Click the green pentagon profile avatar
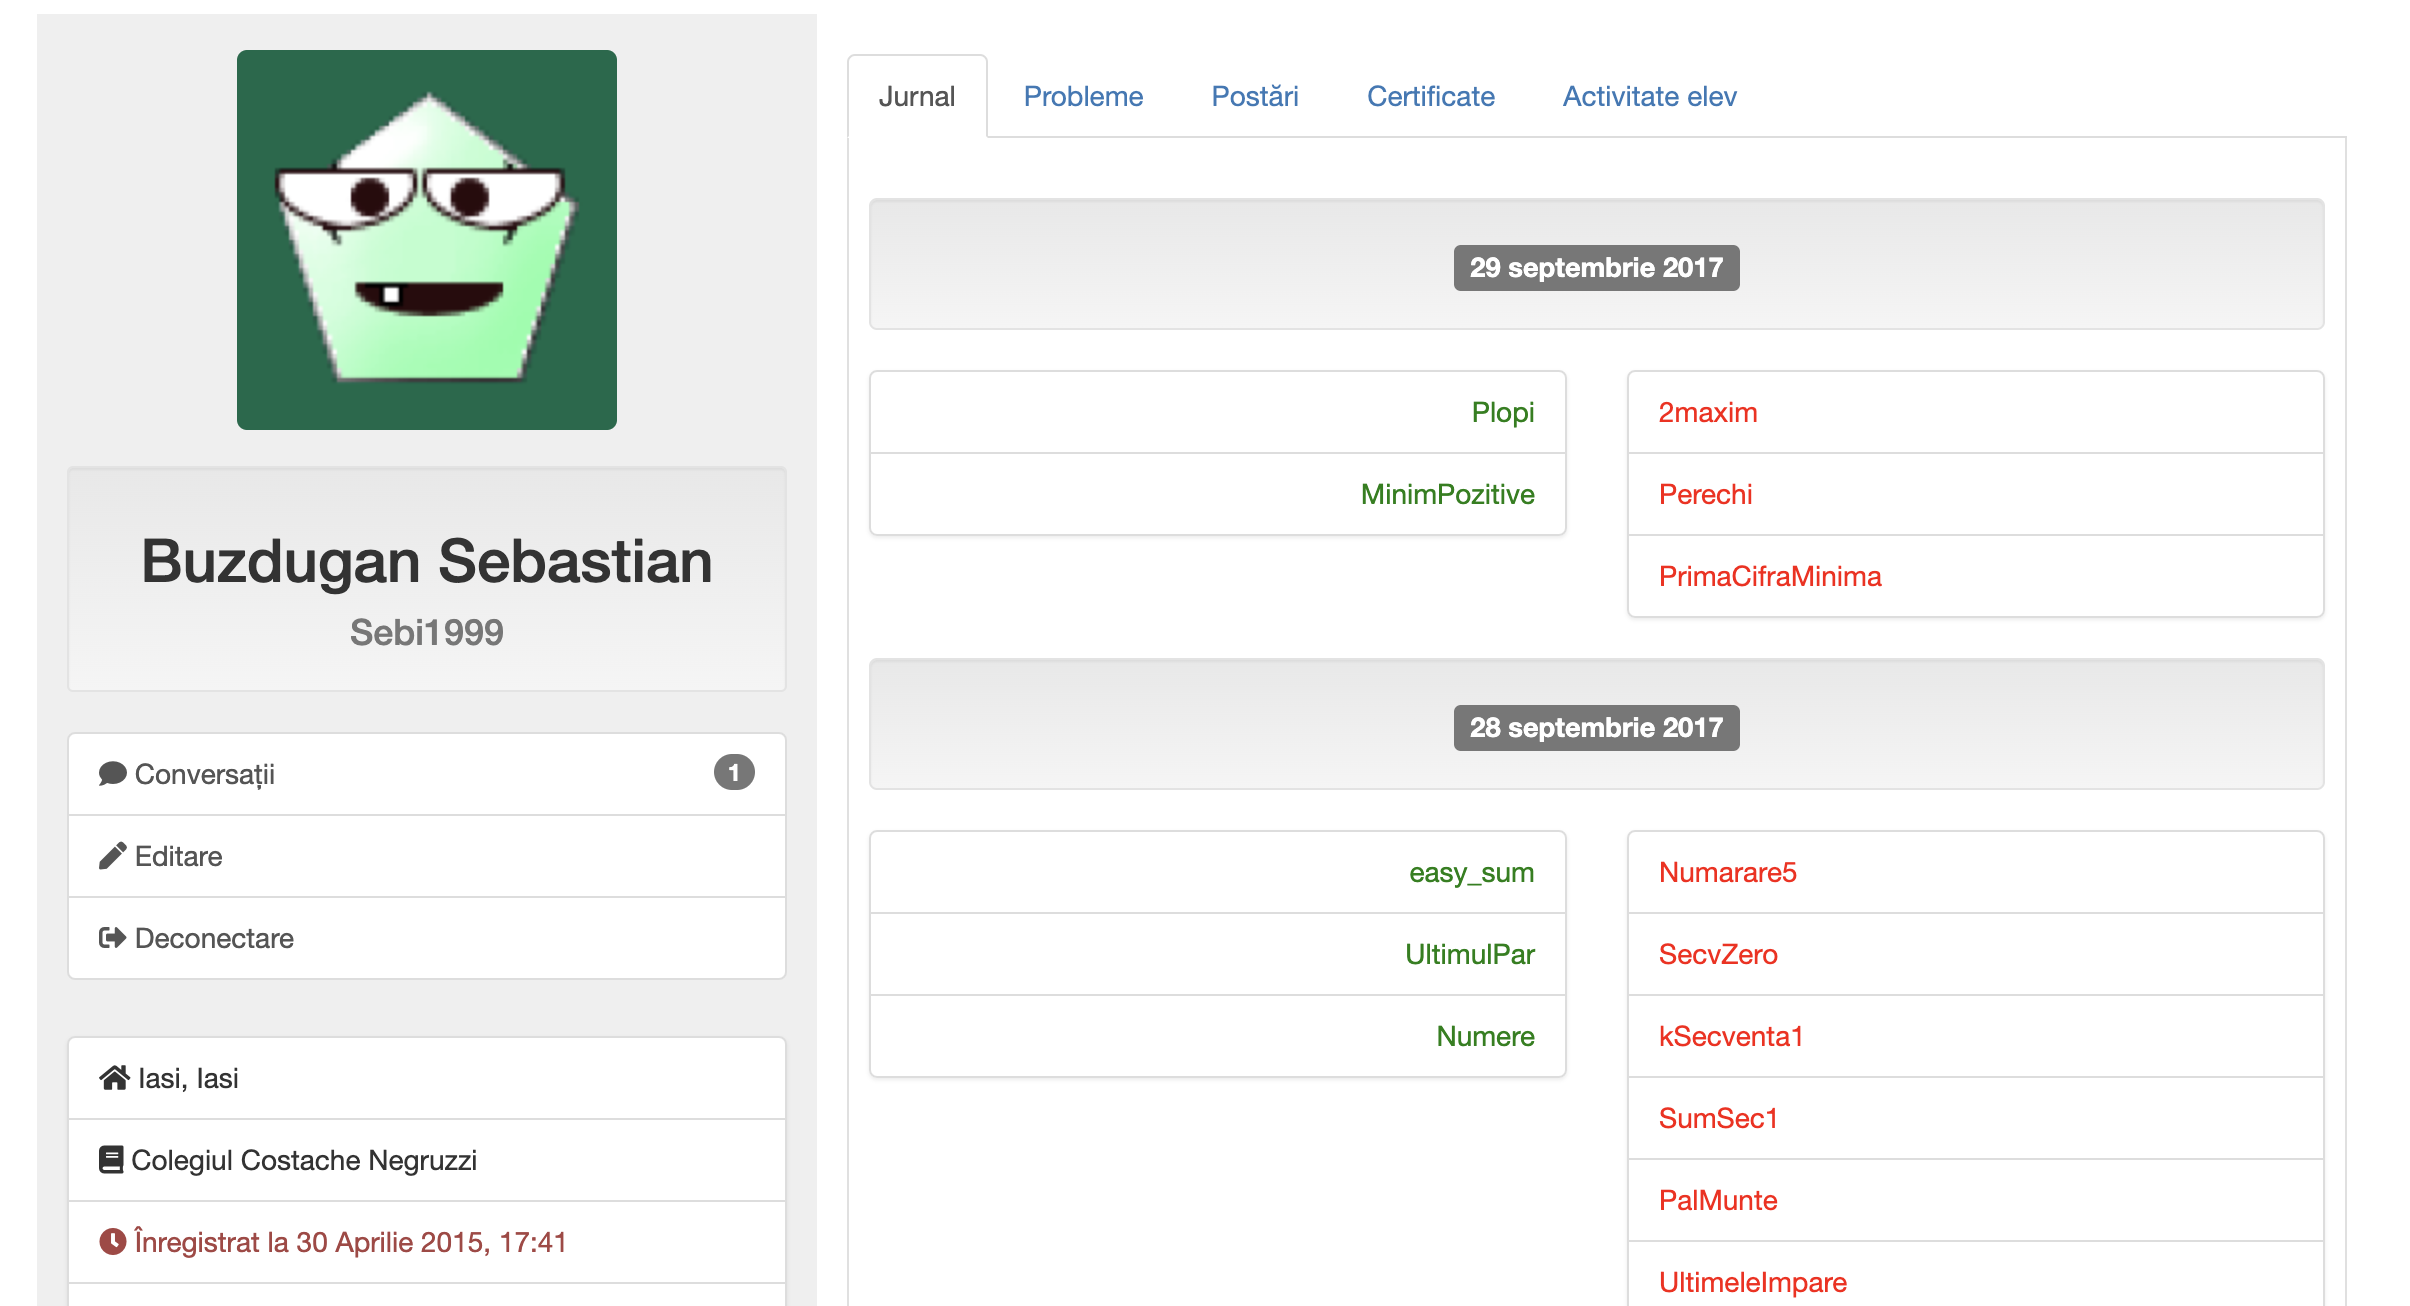Image resolution: width=2410 pixels, height=1306 pixels. [427, 240]
